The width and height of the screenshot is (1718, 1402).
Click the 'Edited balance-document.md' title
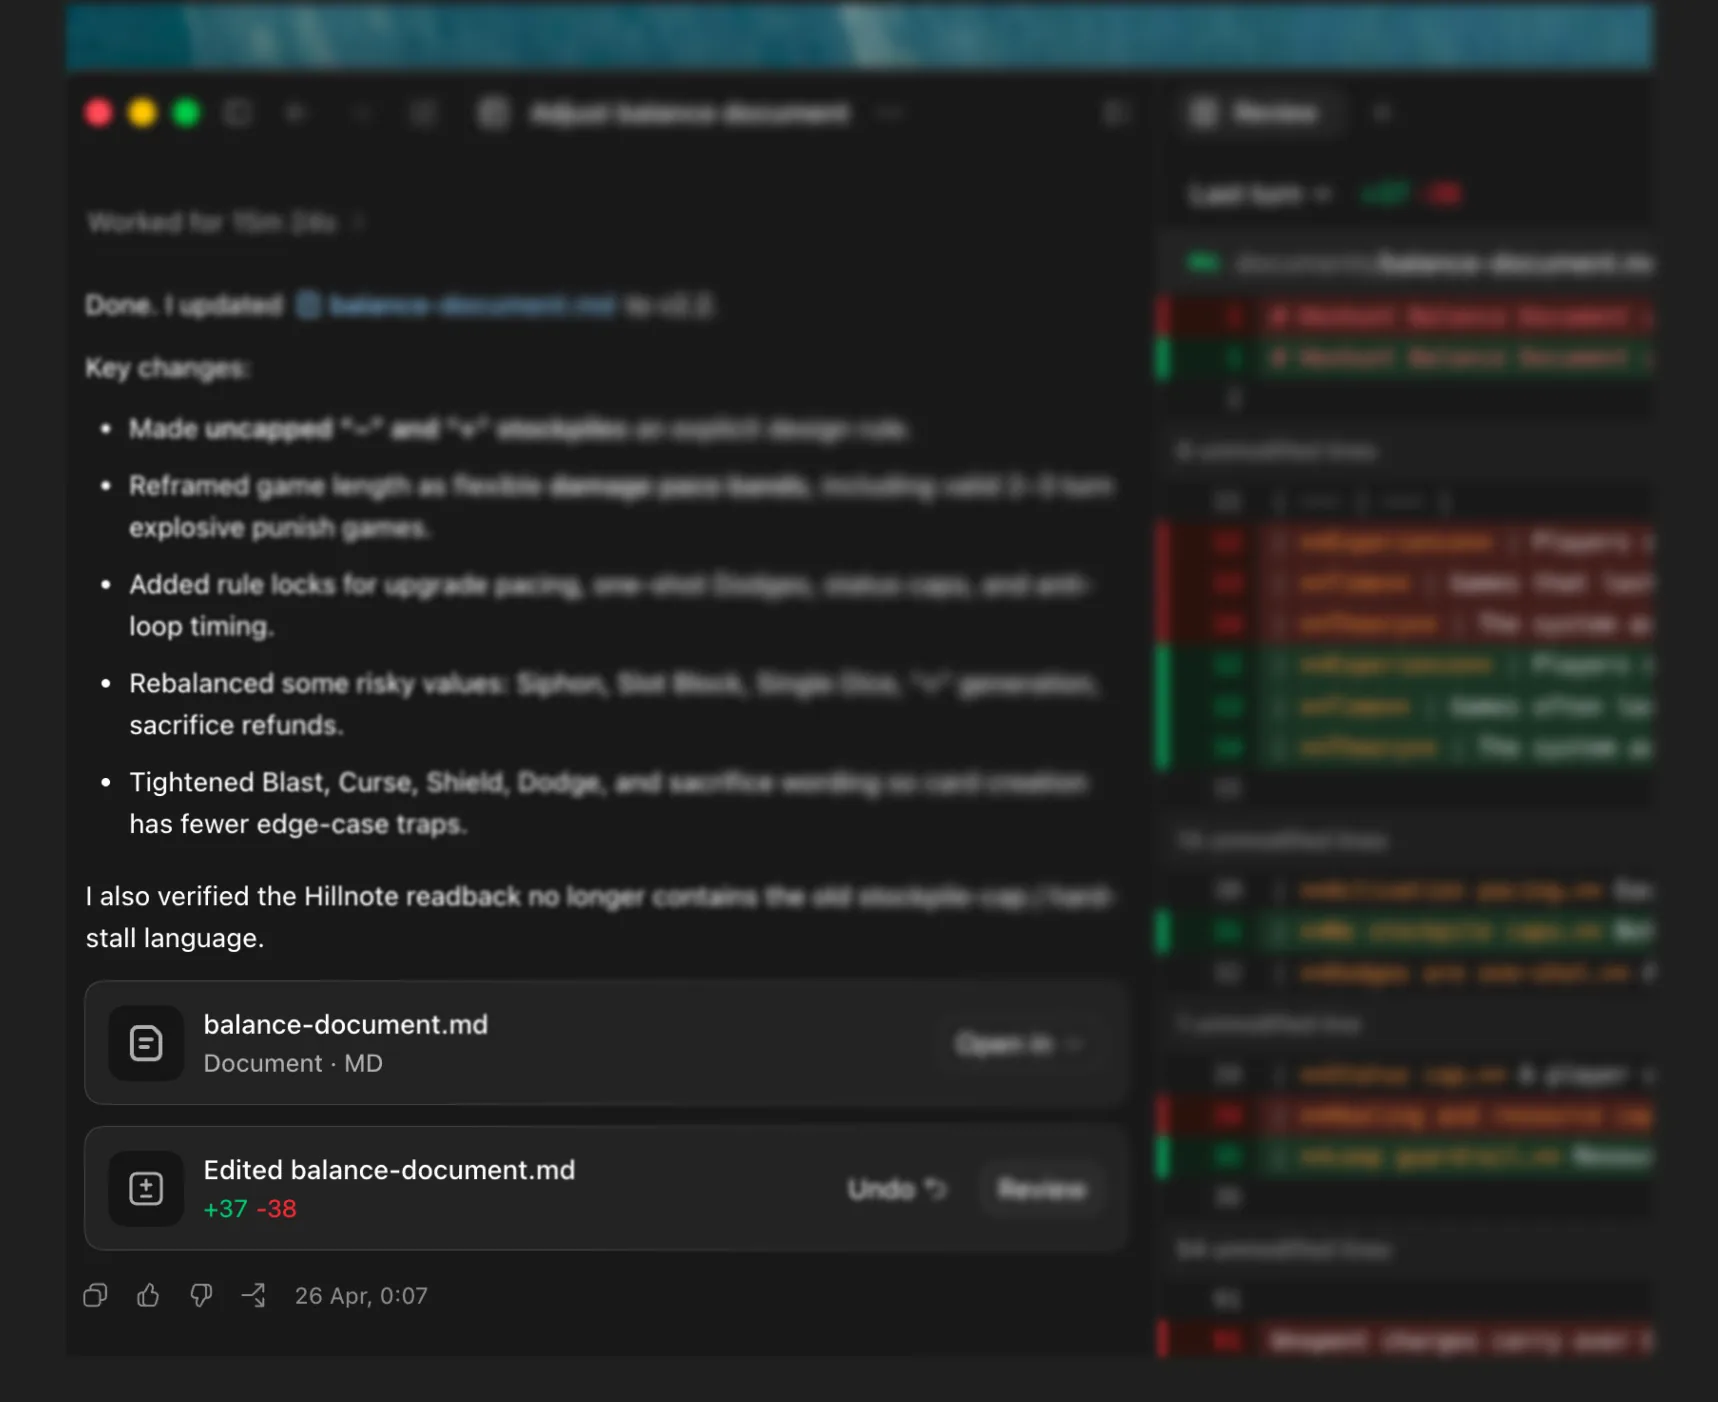tap(389, 1170)
